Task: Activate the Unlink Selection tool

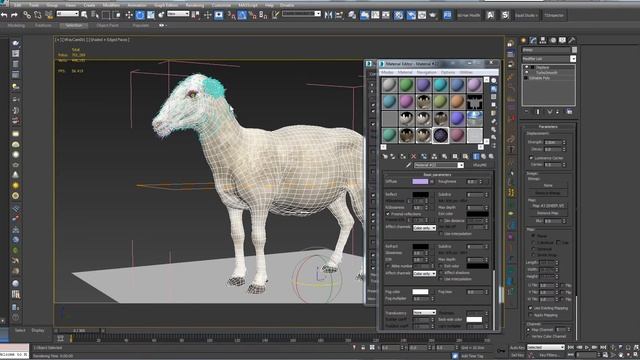Action: point(38,15)
